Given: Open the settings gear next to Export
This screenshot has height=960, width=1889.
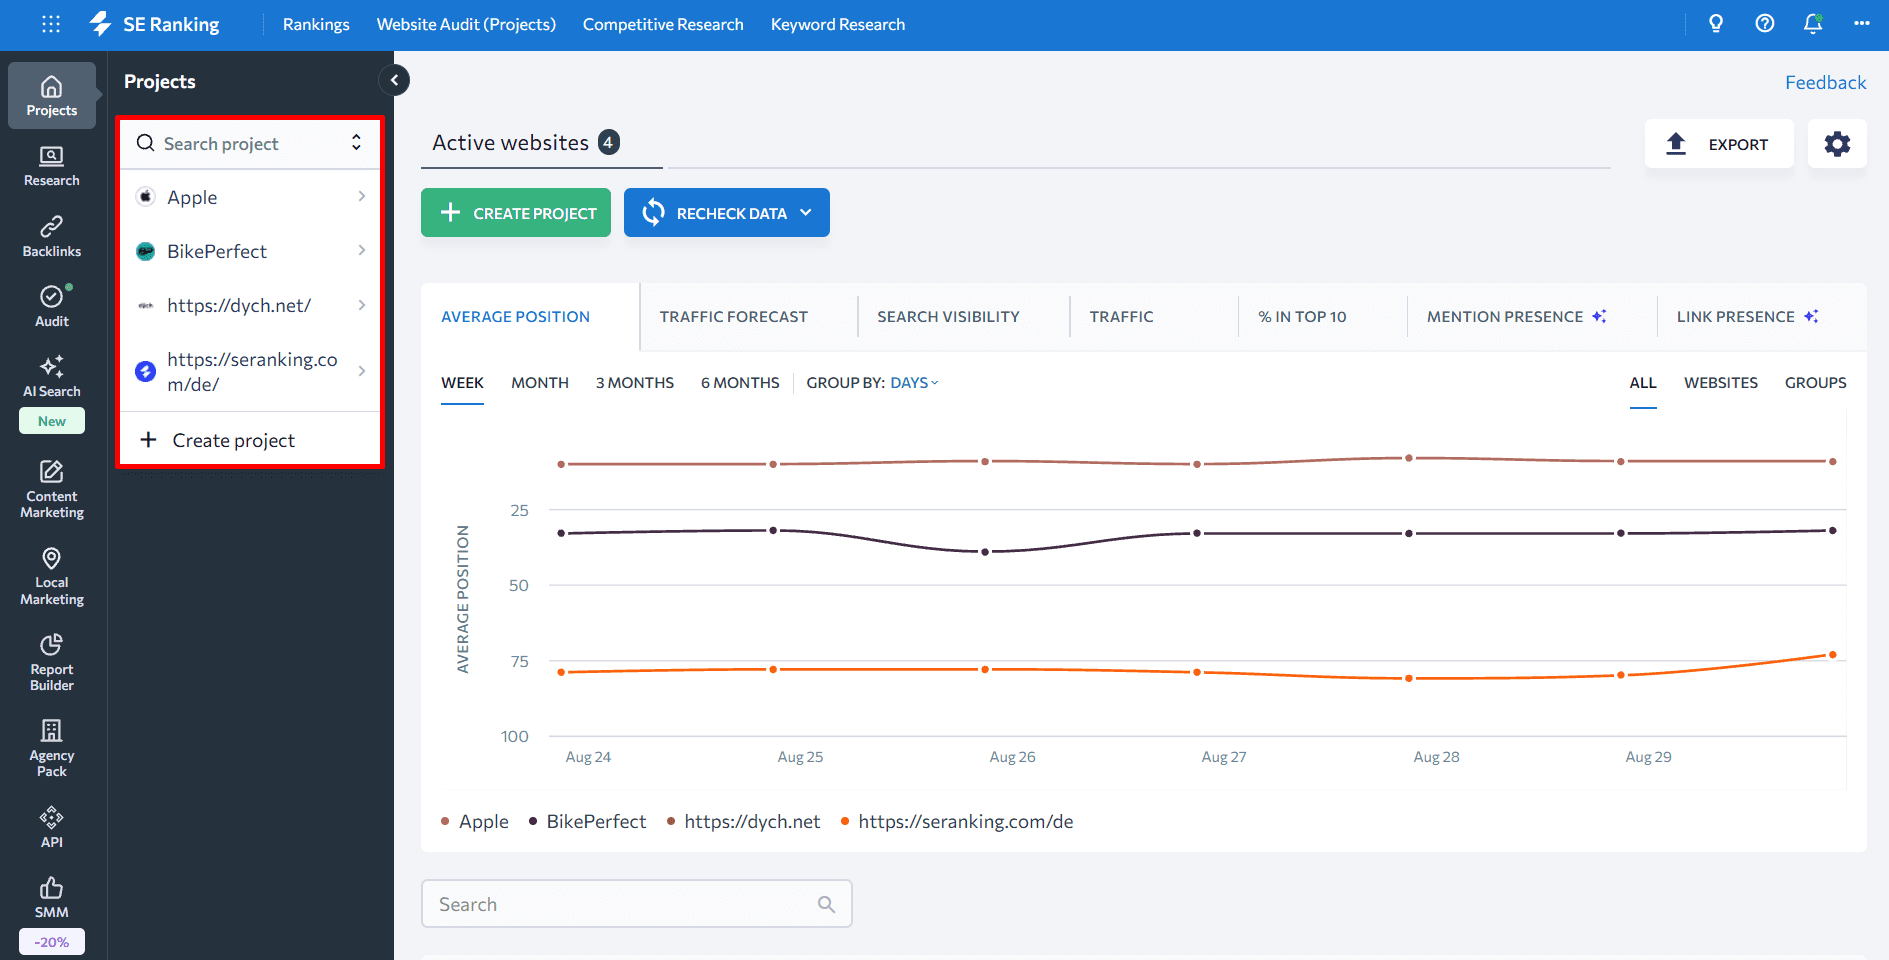Looking at the screenshot, I should pos(1837,144).
